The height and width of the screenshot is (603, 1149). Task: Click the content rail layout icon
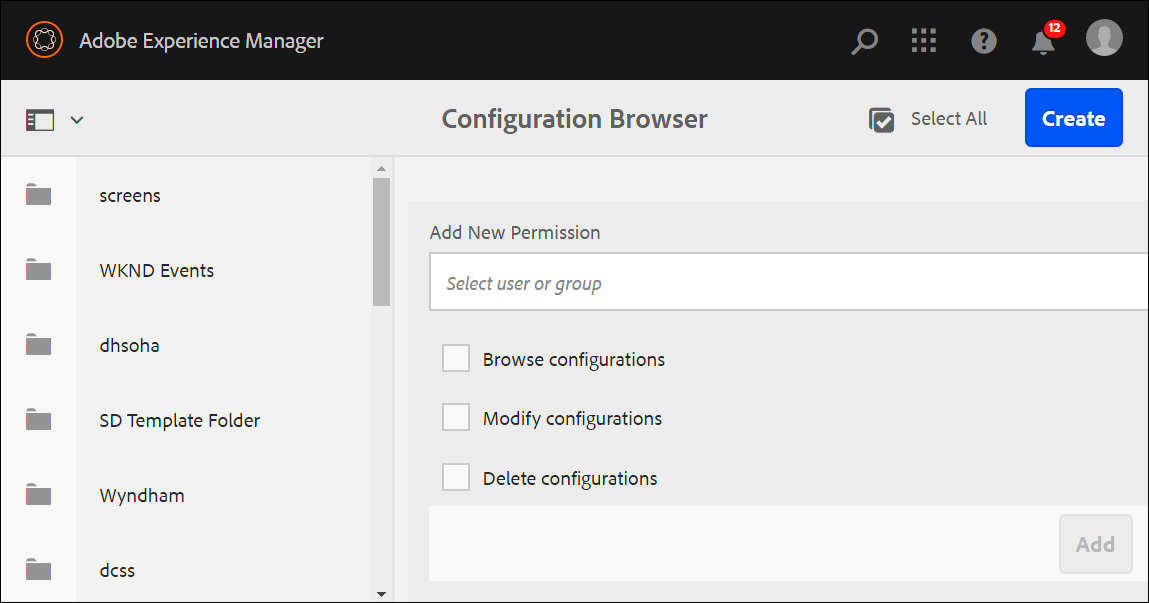(40, 118)
